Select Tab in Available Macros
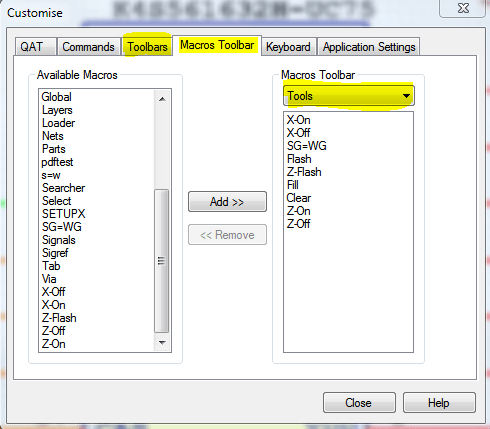Screen dimensions: 490x429 [x=51, y=266]
